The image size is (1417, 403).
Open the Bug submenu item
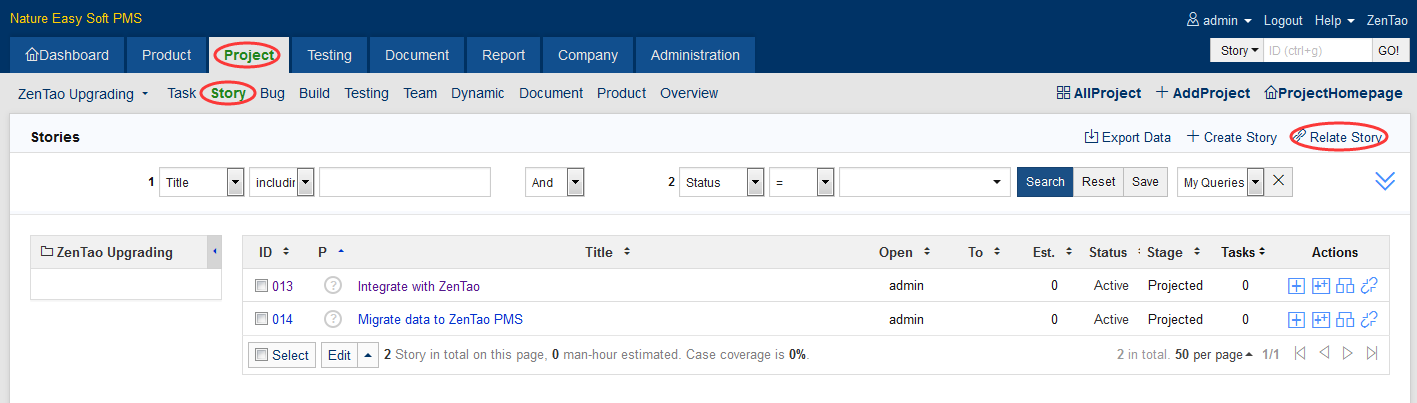(x=272, y=93)
